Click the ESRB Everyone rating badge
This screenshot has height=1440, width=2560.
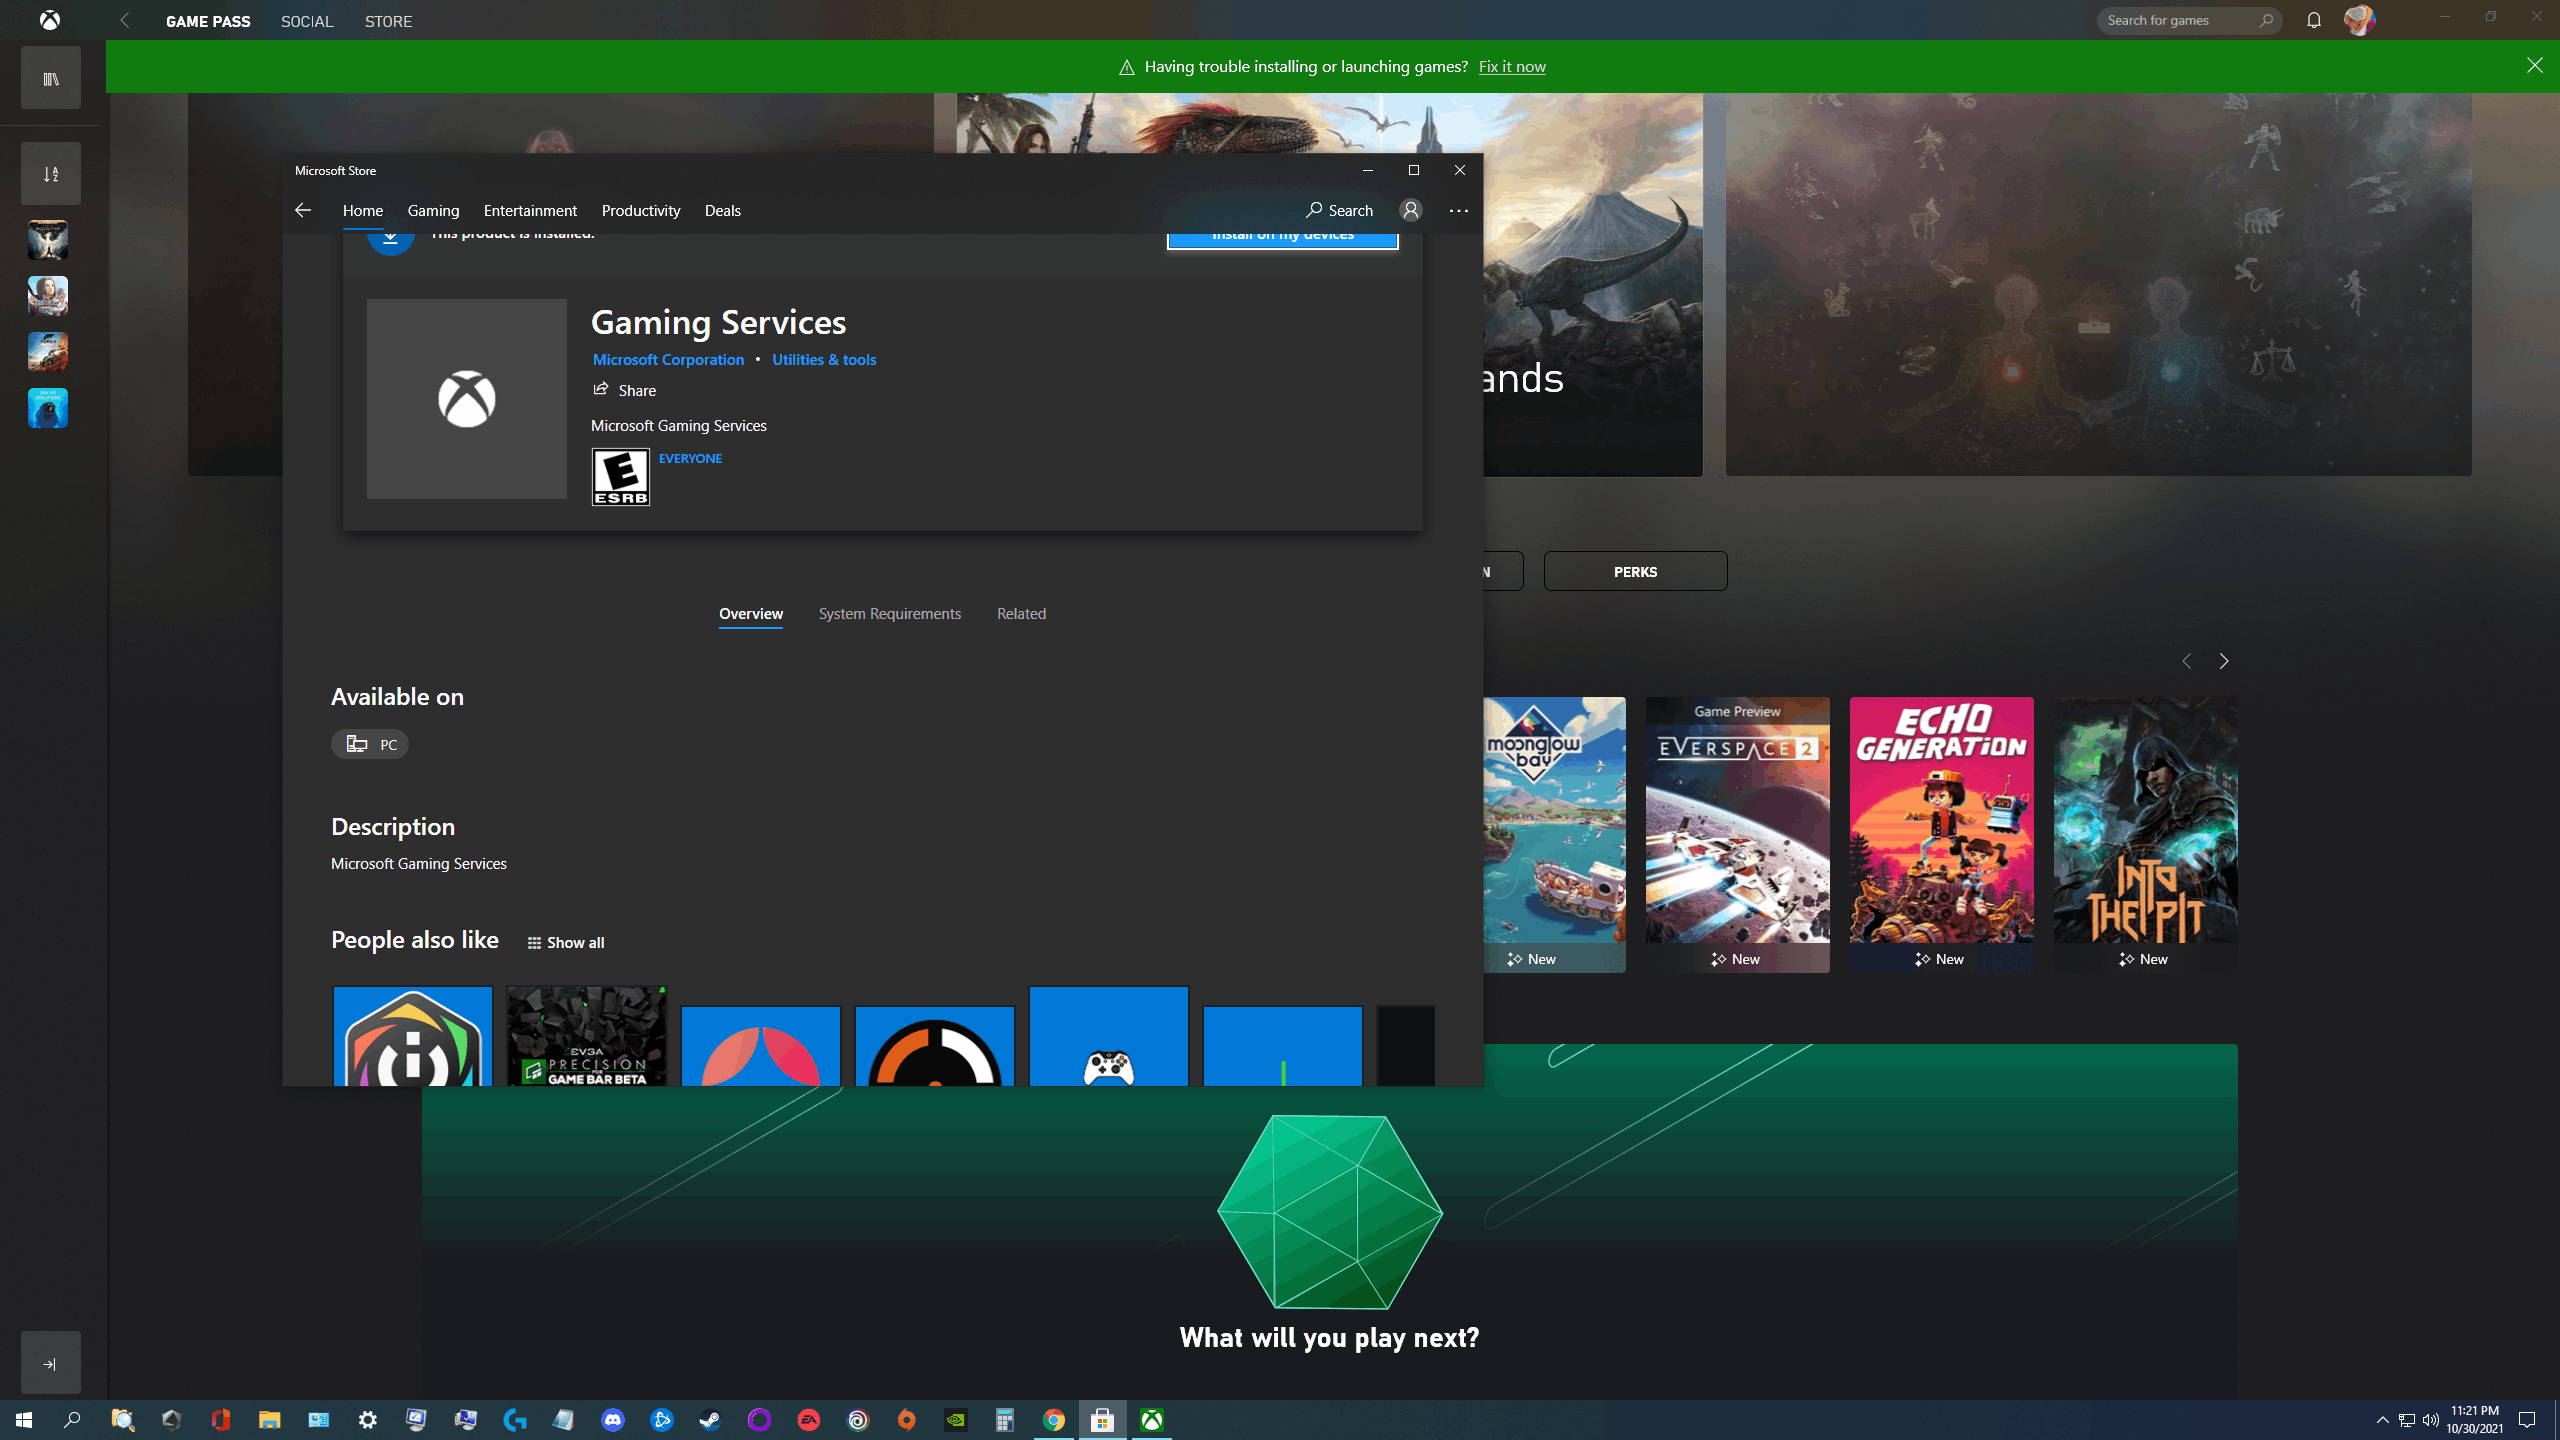click(x=620, y=477)
